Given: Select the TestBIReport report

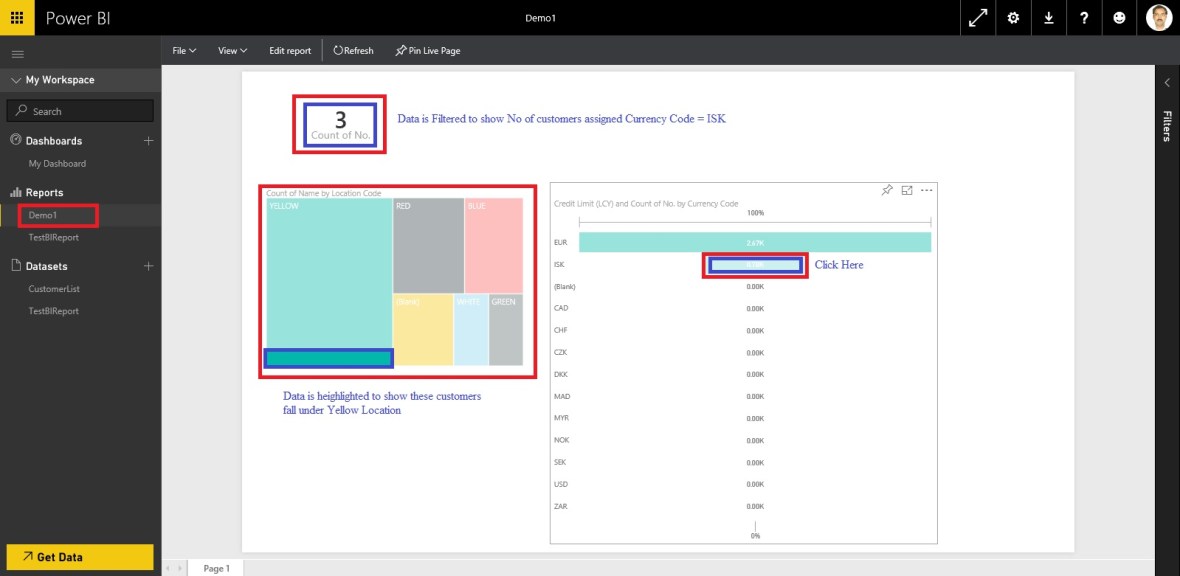Looking at the screenshot, I should coord(56,239).
